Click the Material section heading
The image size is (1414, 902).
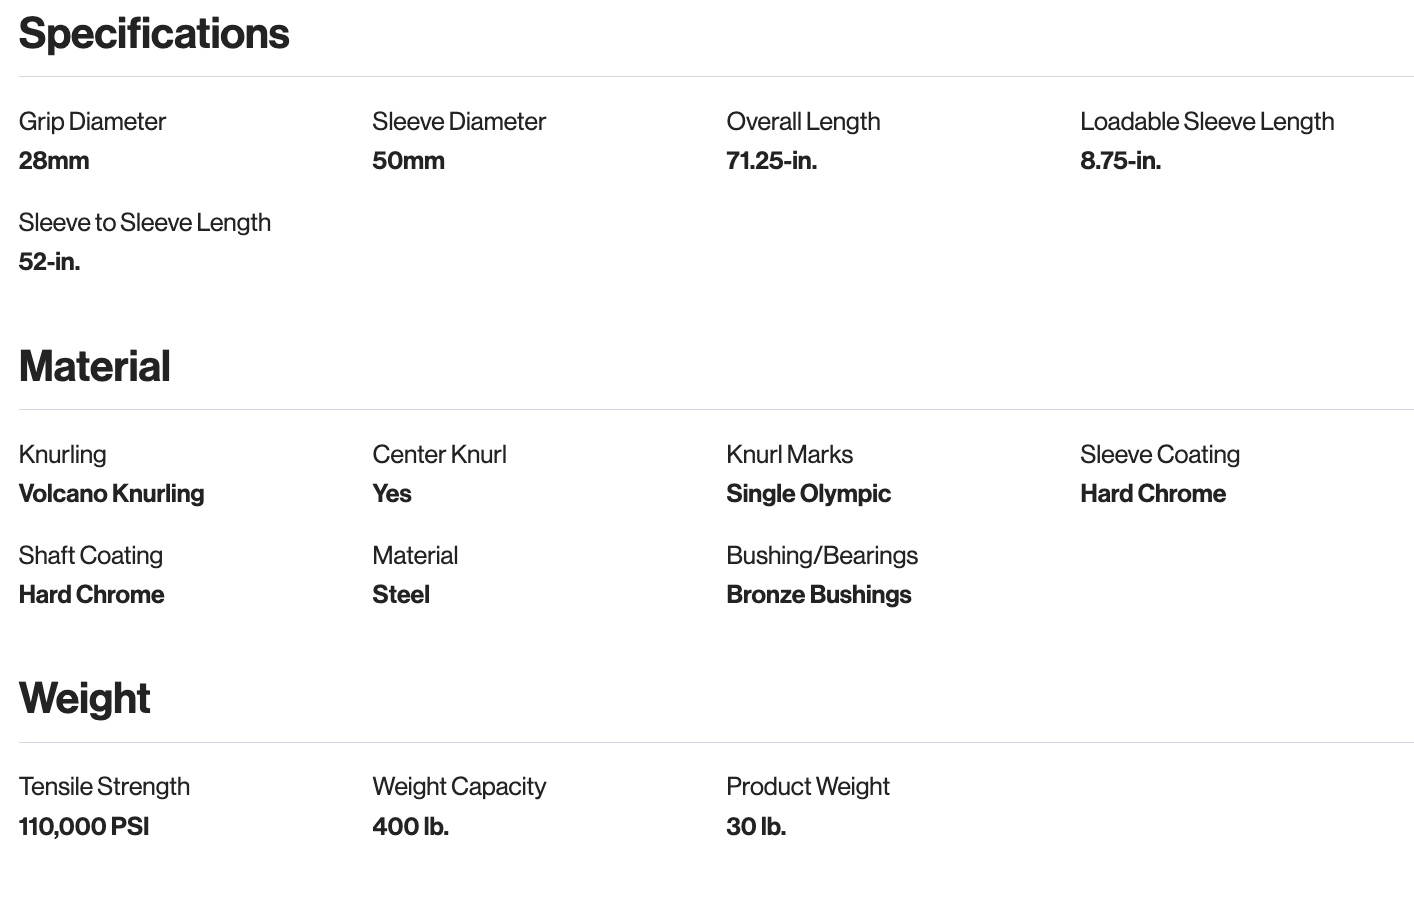coord(95,367)
